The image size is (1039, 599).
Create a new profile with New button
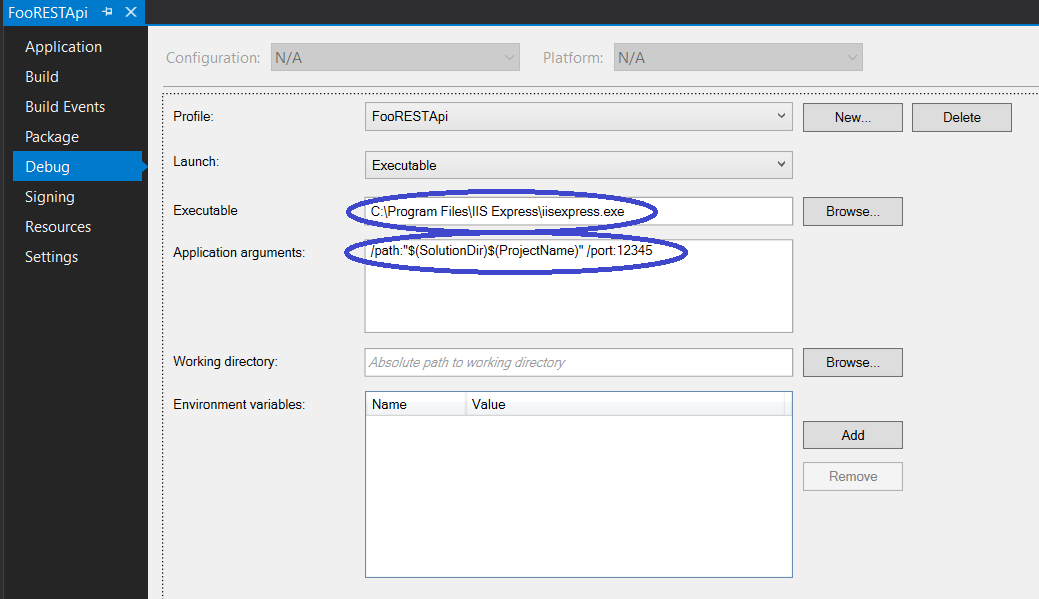pos(852,117)
